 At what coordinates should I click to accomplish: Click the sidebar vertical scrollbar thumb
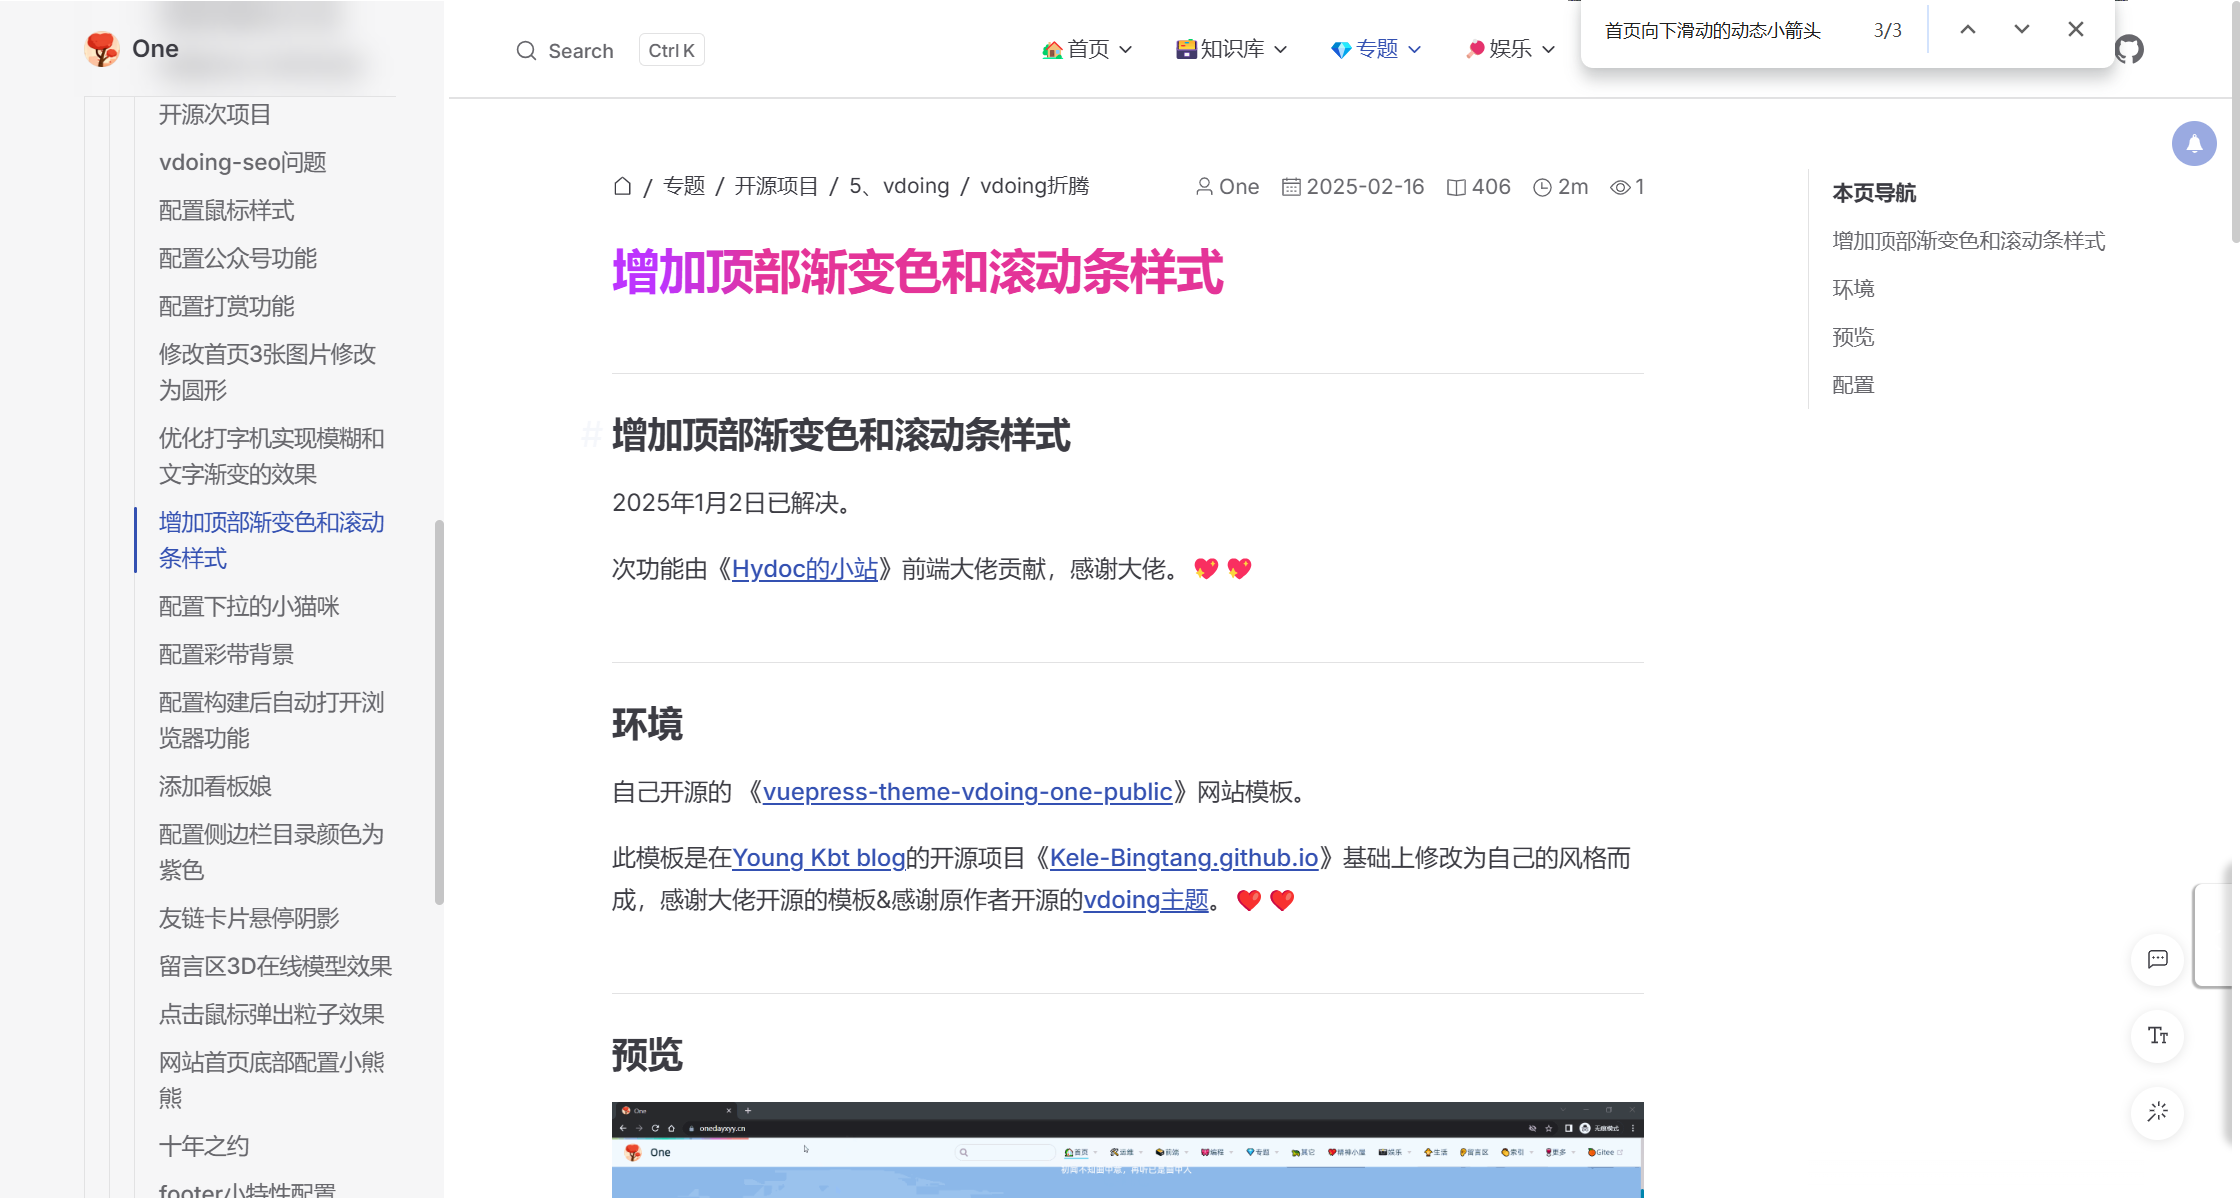click(439, 712)
